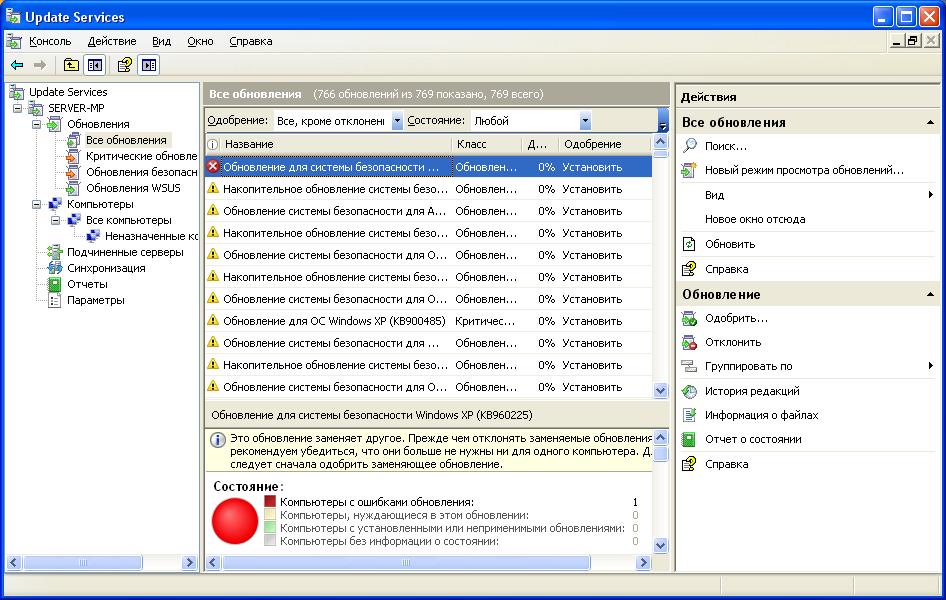Click the dark red status legend swatch

point(270,501)
